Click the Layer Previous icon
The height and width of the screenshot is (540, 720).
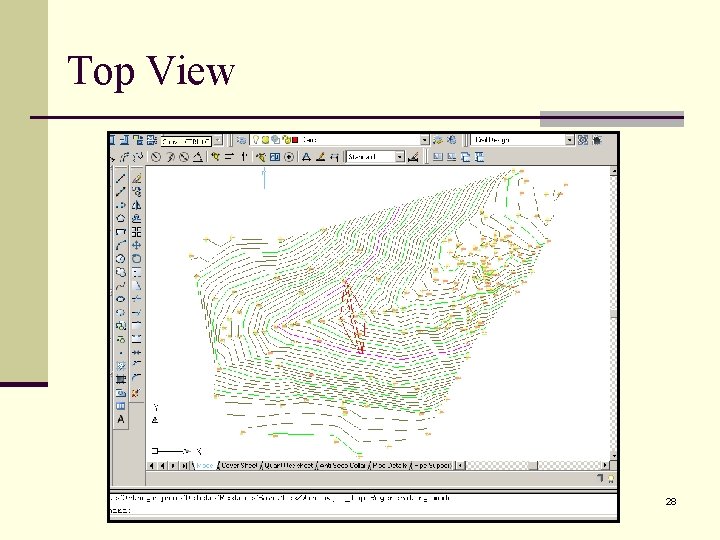click(451, 140)
